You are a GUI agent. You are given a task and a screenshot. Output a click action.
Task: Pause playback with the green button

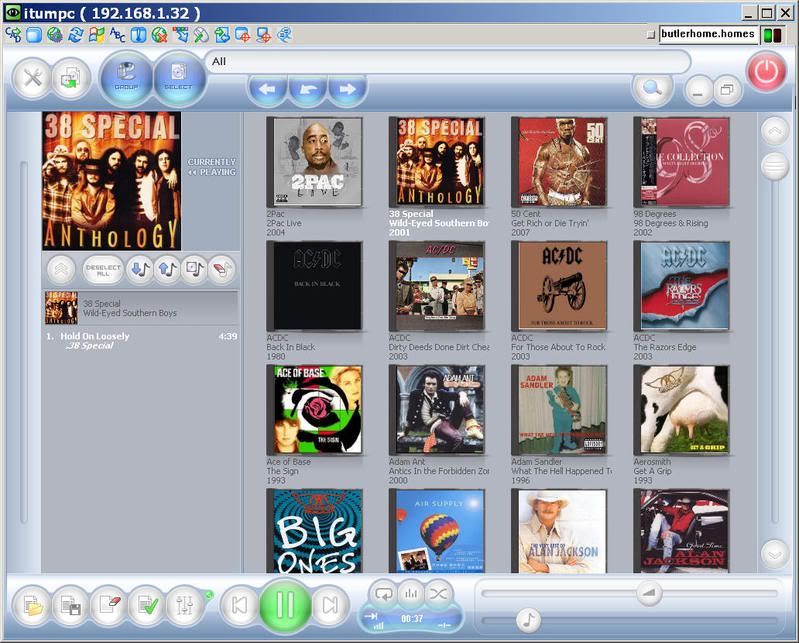click(285, 605)
